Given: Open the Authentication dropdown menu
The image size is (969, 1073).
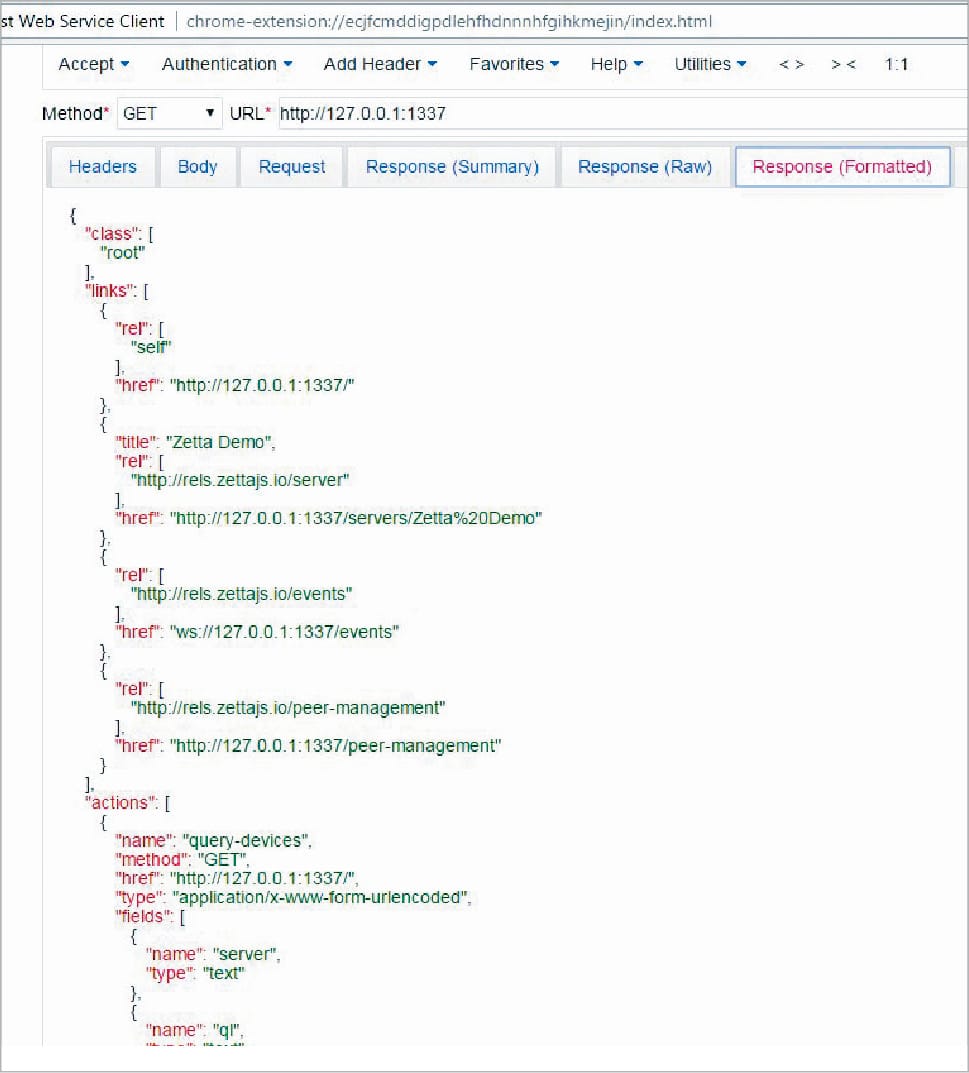Looking at the screenshot, I should point(227,64).
